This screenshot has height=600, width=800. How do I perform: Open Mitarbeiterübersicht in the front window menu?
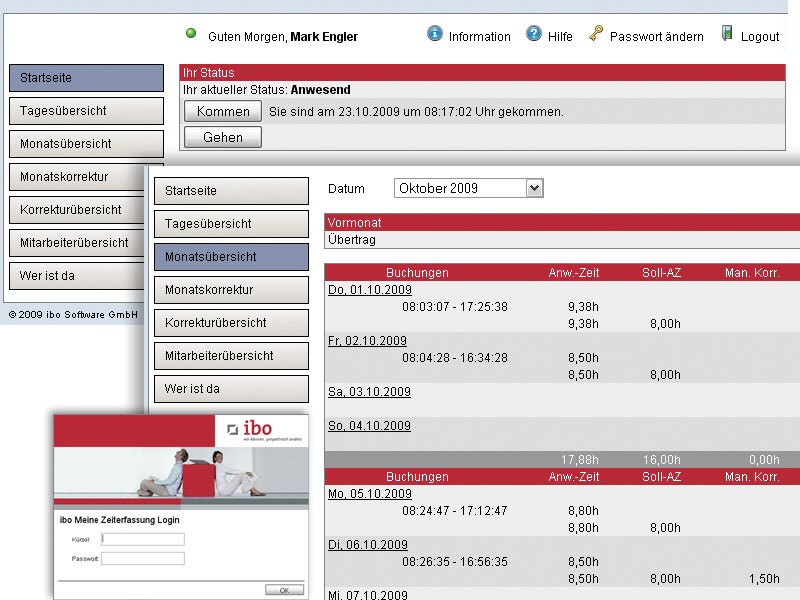pyautogui.click(x=231, y=356)
